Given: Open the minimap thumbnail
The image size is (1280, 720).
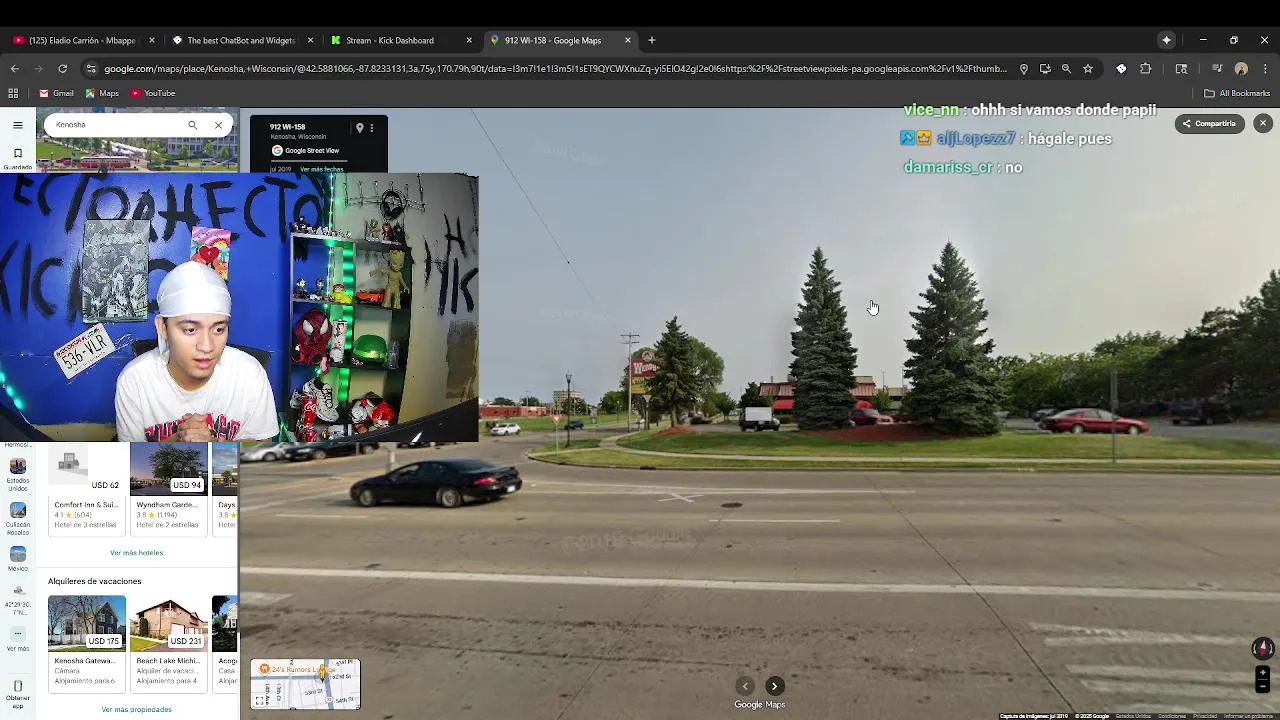Looking at the screenshot, I should pyautogui.click(x=305, y=684).
